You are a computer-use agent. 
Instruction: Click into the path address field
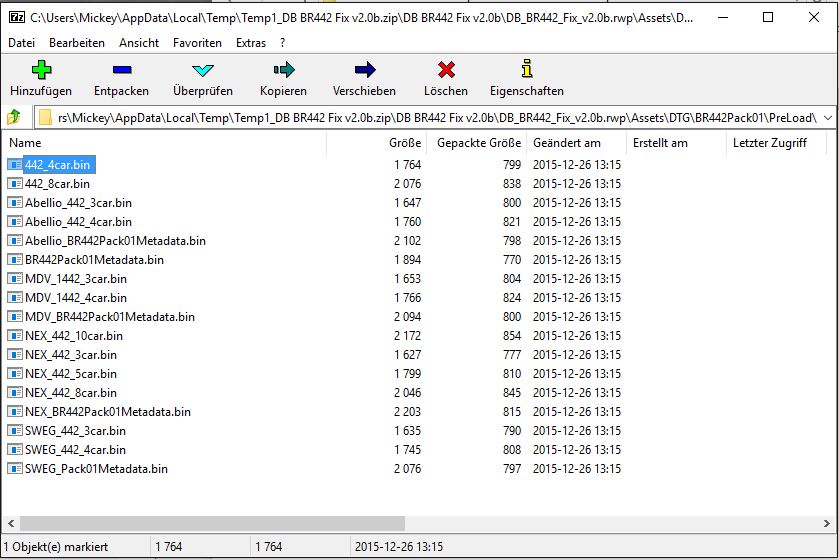click(436, 117)
